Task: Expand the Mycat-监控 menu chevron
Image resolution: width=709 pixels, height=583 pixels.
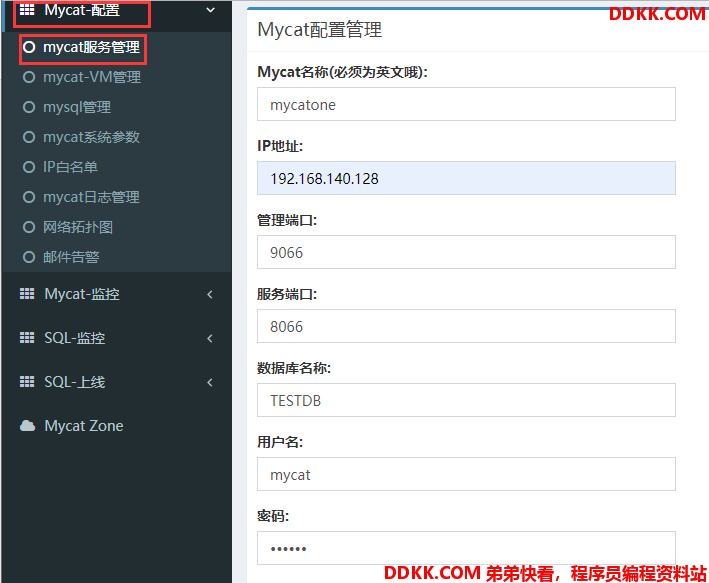Action: tap(210, 294)
